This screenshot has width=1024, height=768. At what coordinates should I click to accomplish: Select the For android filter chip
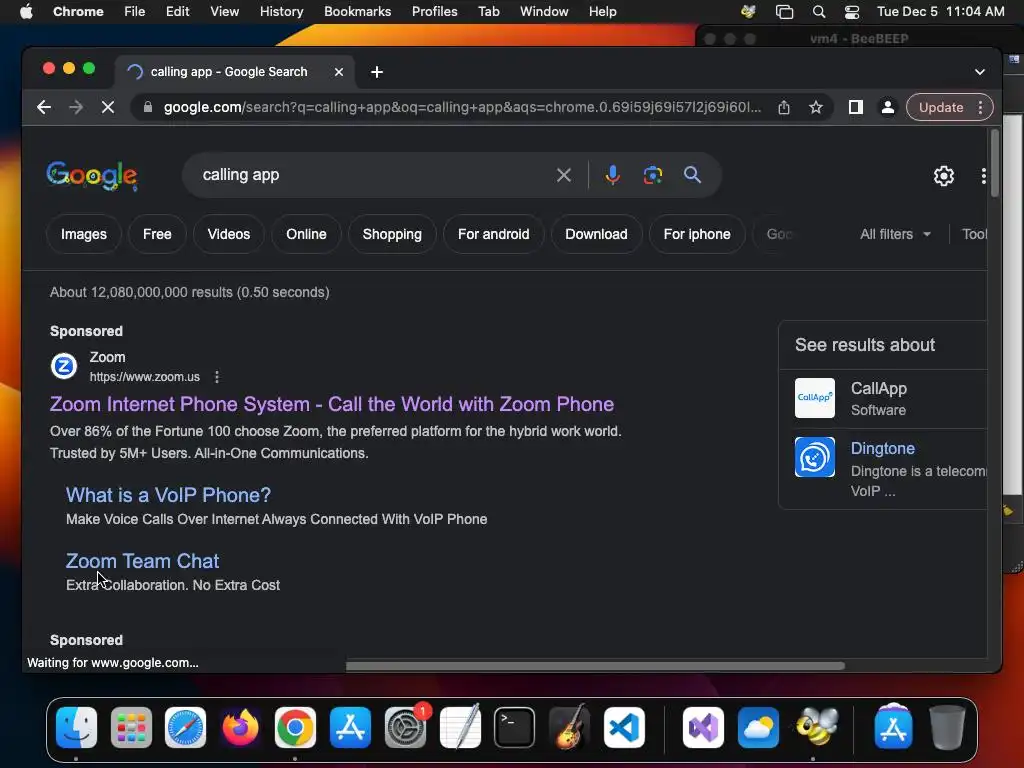[x=494, y=234]
